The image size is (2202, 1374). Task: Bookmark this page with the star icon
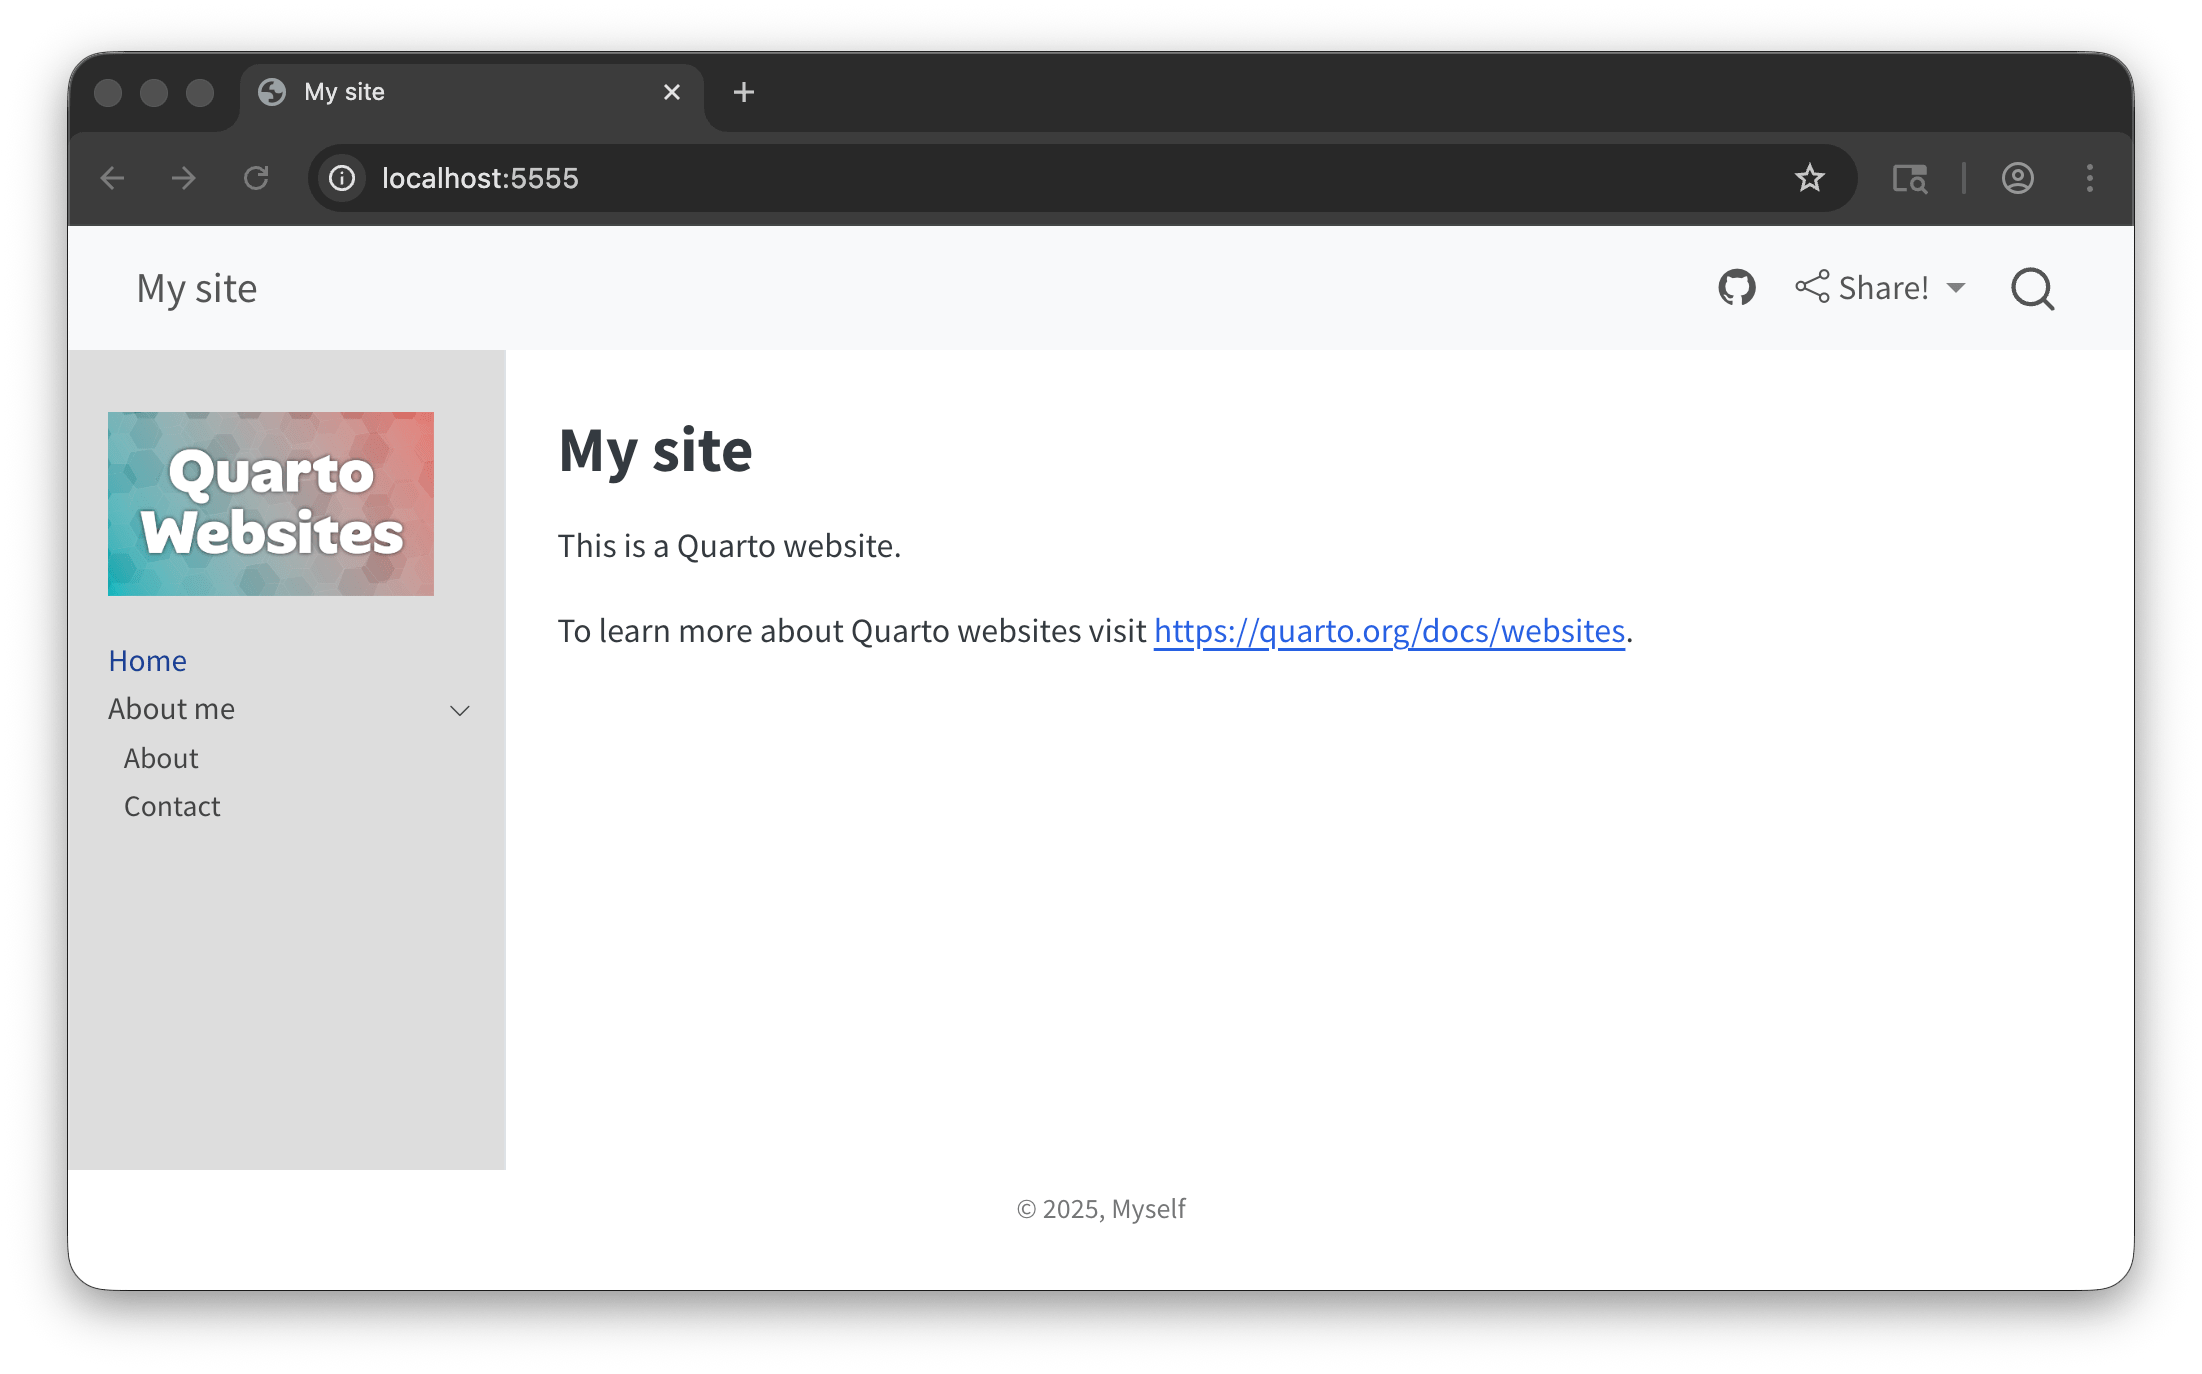1809,178
